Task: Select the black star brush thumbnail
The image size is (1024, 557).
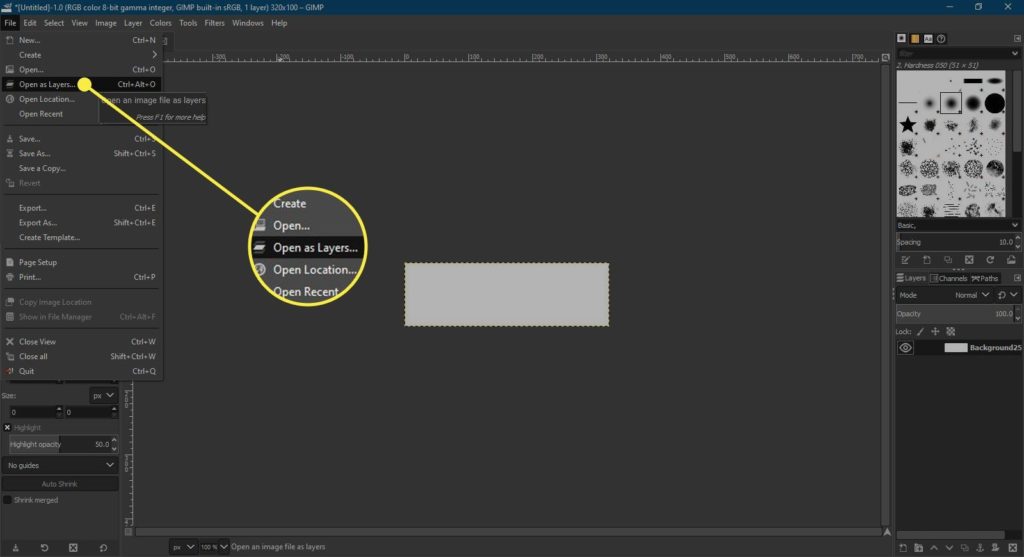Action: [x=908, y=125]
